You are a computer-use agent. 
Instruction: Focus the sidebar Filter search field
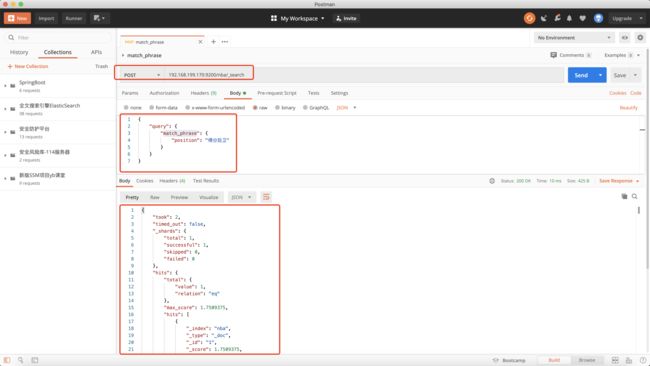pyautogui.click(x=58, y=37)
